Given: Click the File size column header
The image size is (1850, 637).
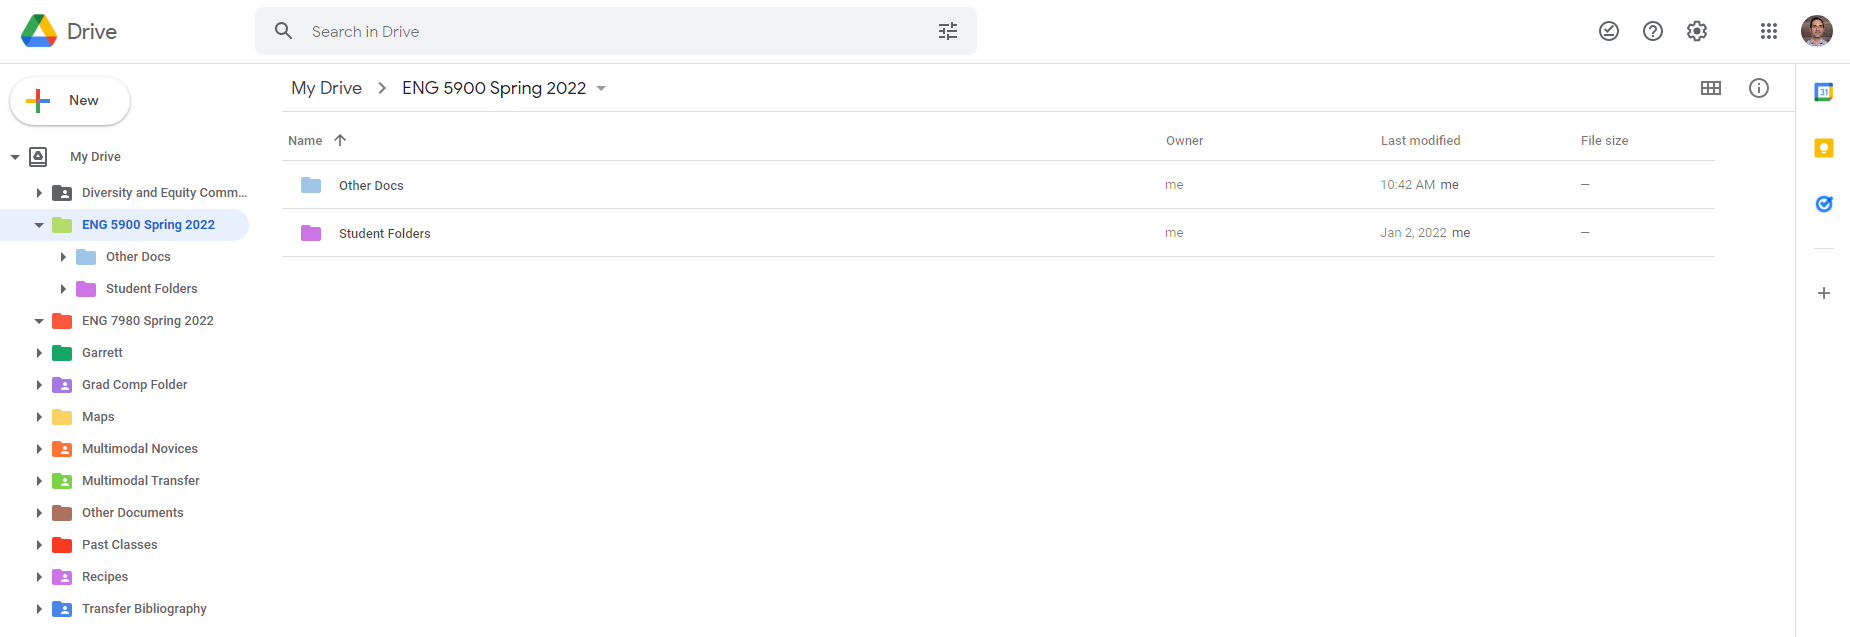Looking at the screenshot, I should [x=1604, y=141].
